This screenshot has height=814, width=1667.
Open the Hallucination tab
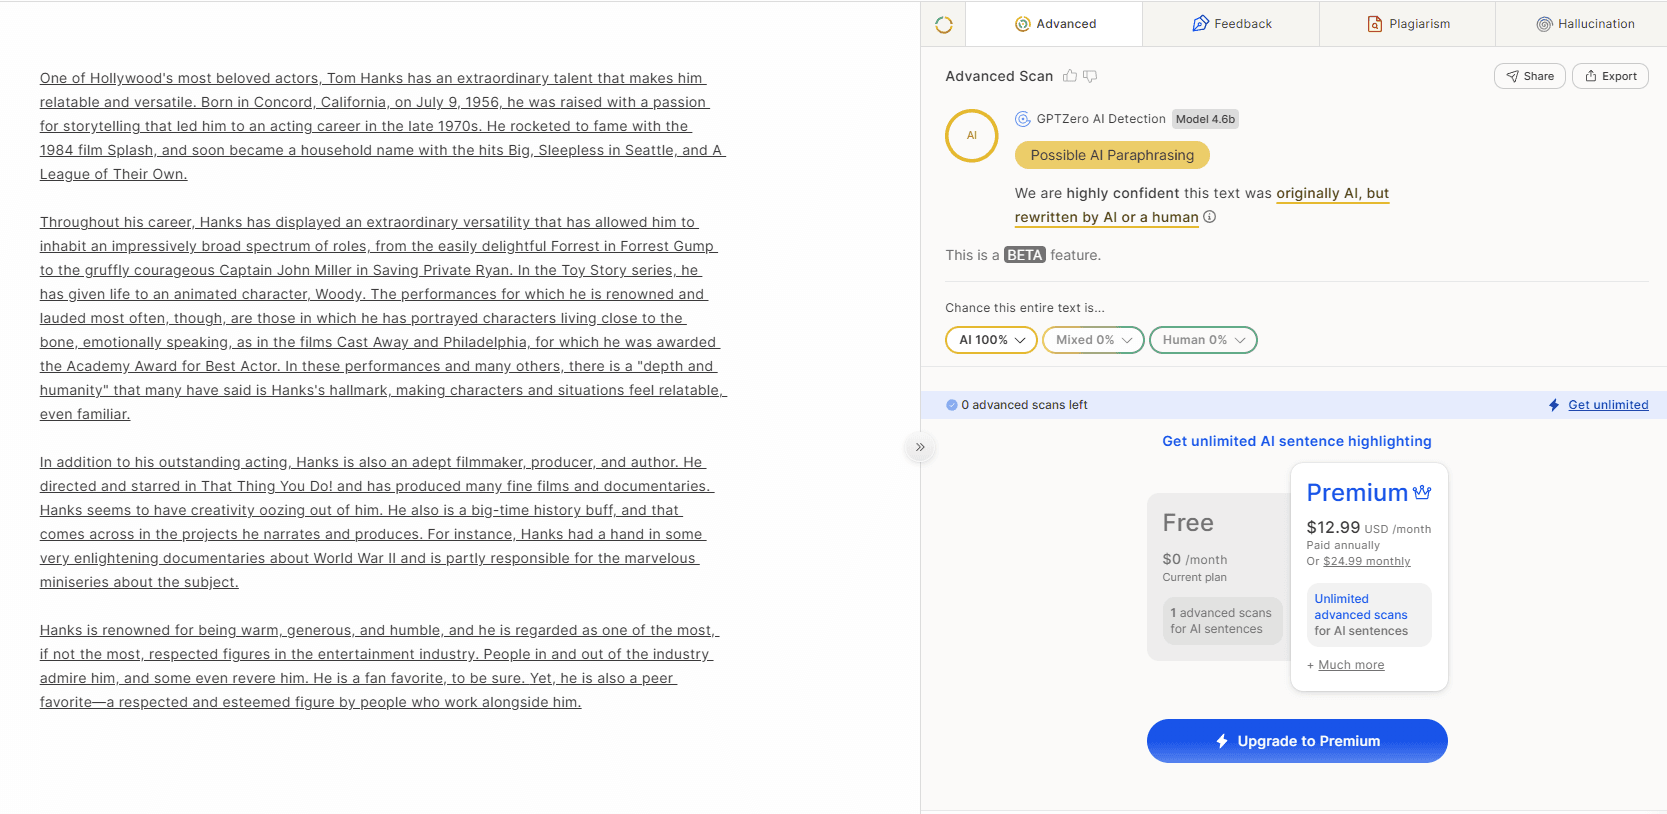1585,24
